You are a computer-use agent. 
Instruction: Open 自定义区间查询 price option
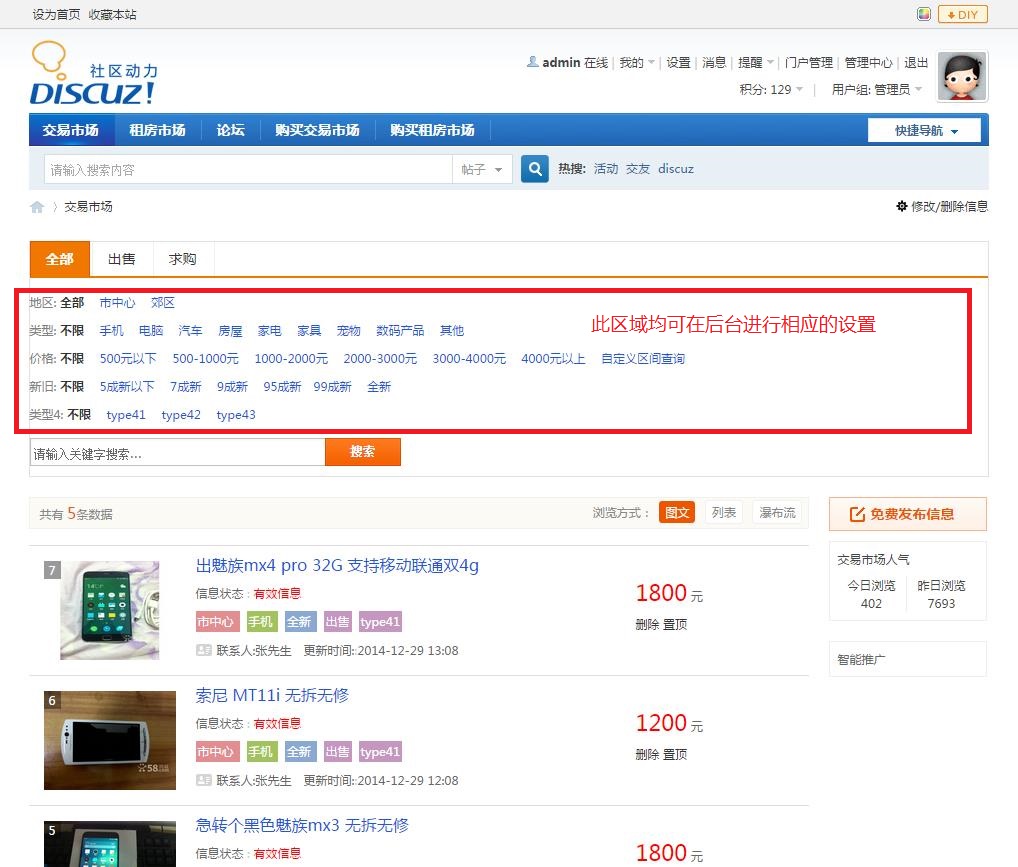pos(643,358)
